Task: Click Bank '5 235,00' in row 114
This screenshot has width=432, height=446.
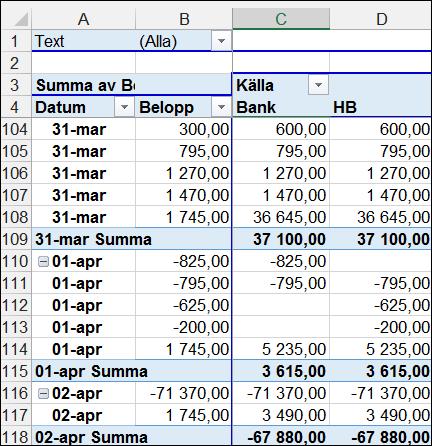Action: 281,349
